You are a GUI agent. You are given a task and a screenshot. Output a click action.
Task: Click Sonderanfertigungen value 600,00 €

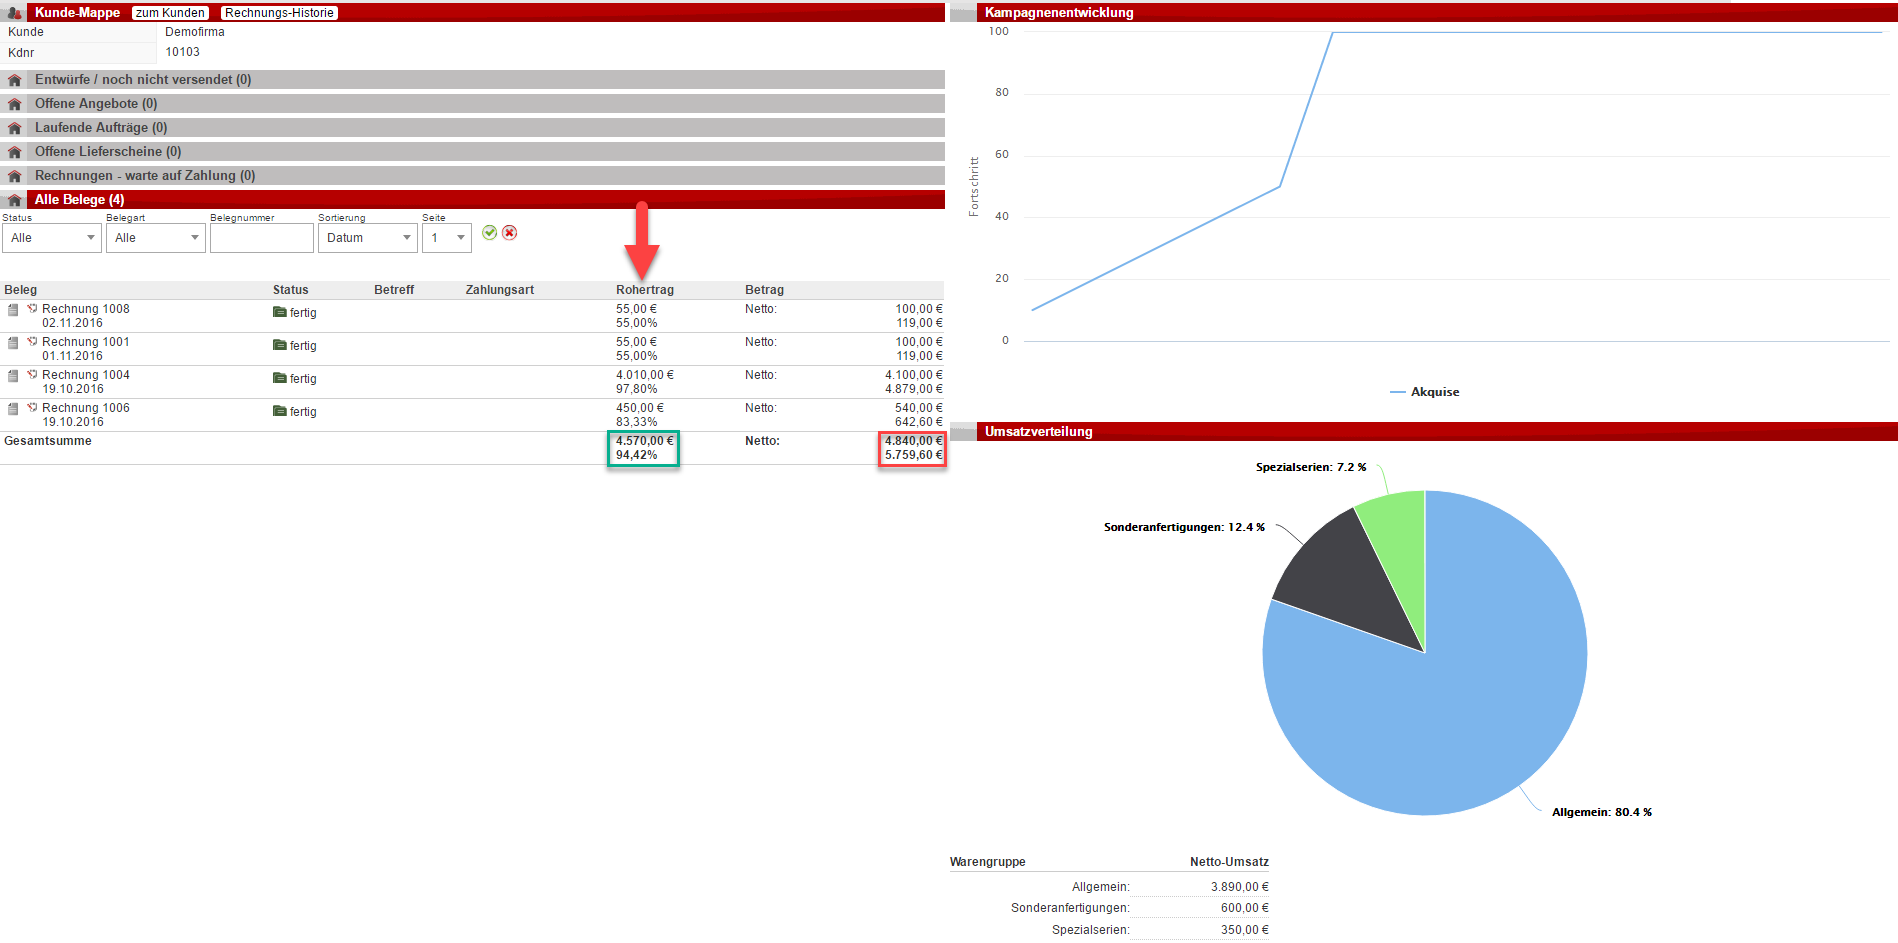pyautogui.click(x=1244, y=908)
